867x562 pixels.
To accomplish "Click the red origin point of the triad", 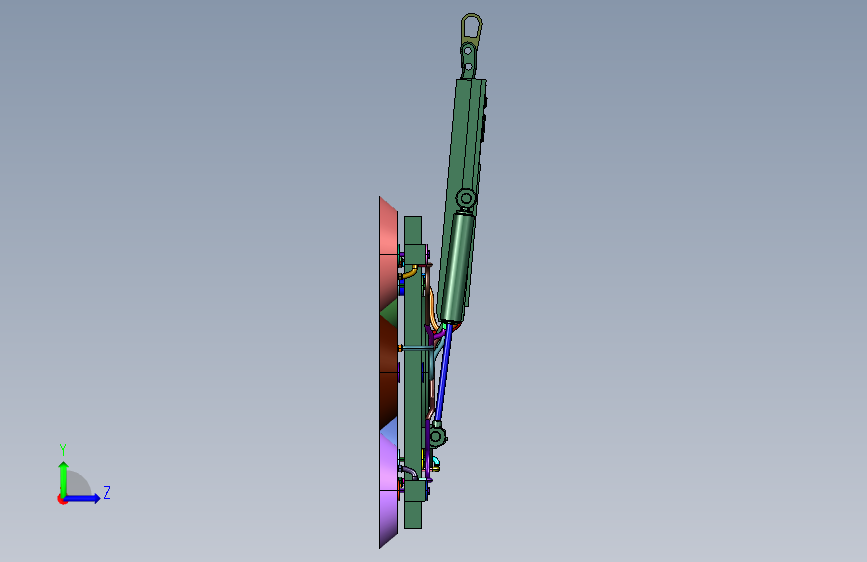I will [62, 500].
